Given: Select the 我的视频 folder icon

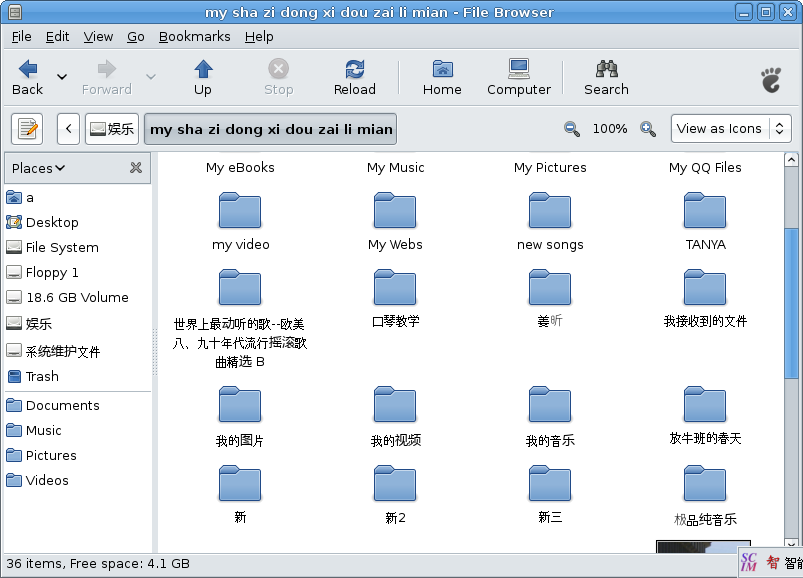Looking at the screenshot, I should click(x=395, y=404).
